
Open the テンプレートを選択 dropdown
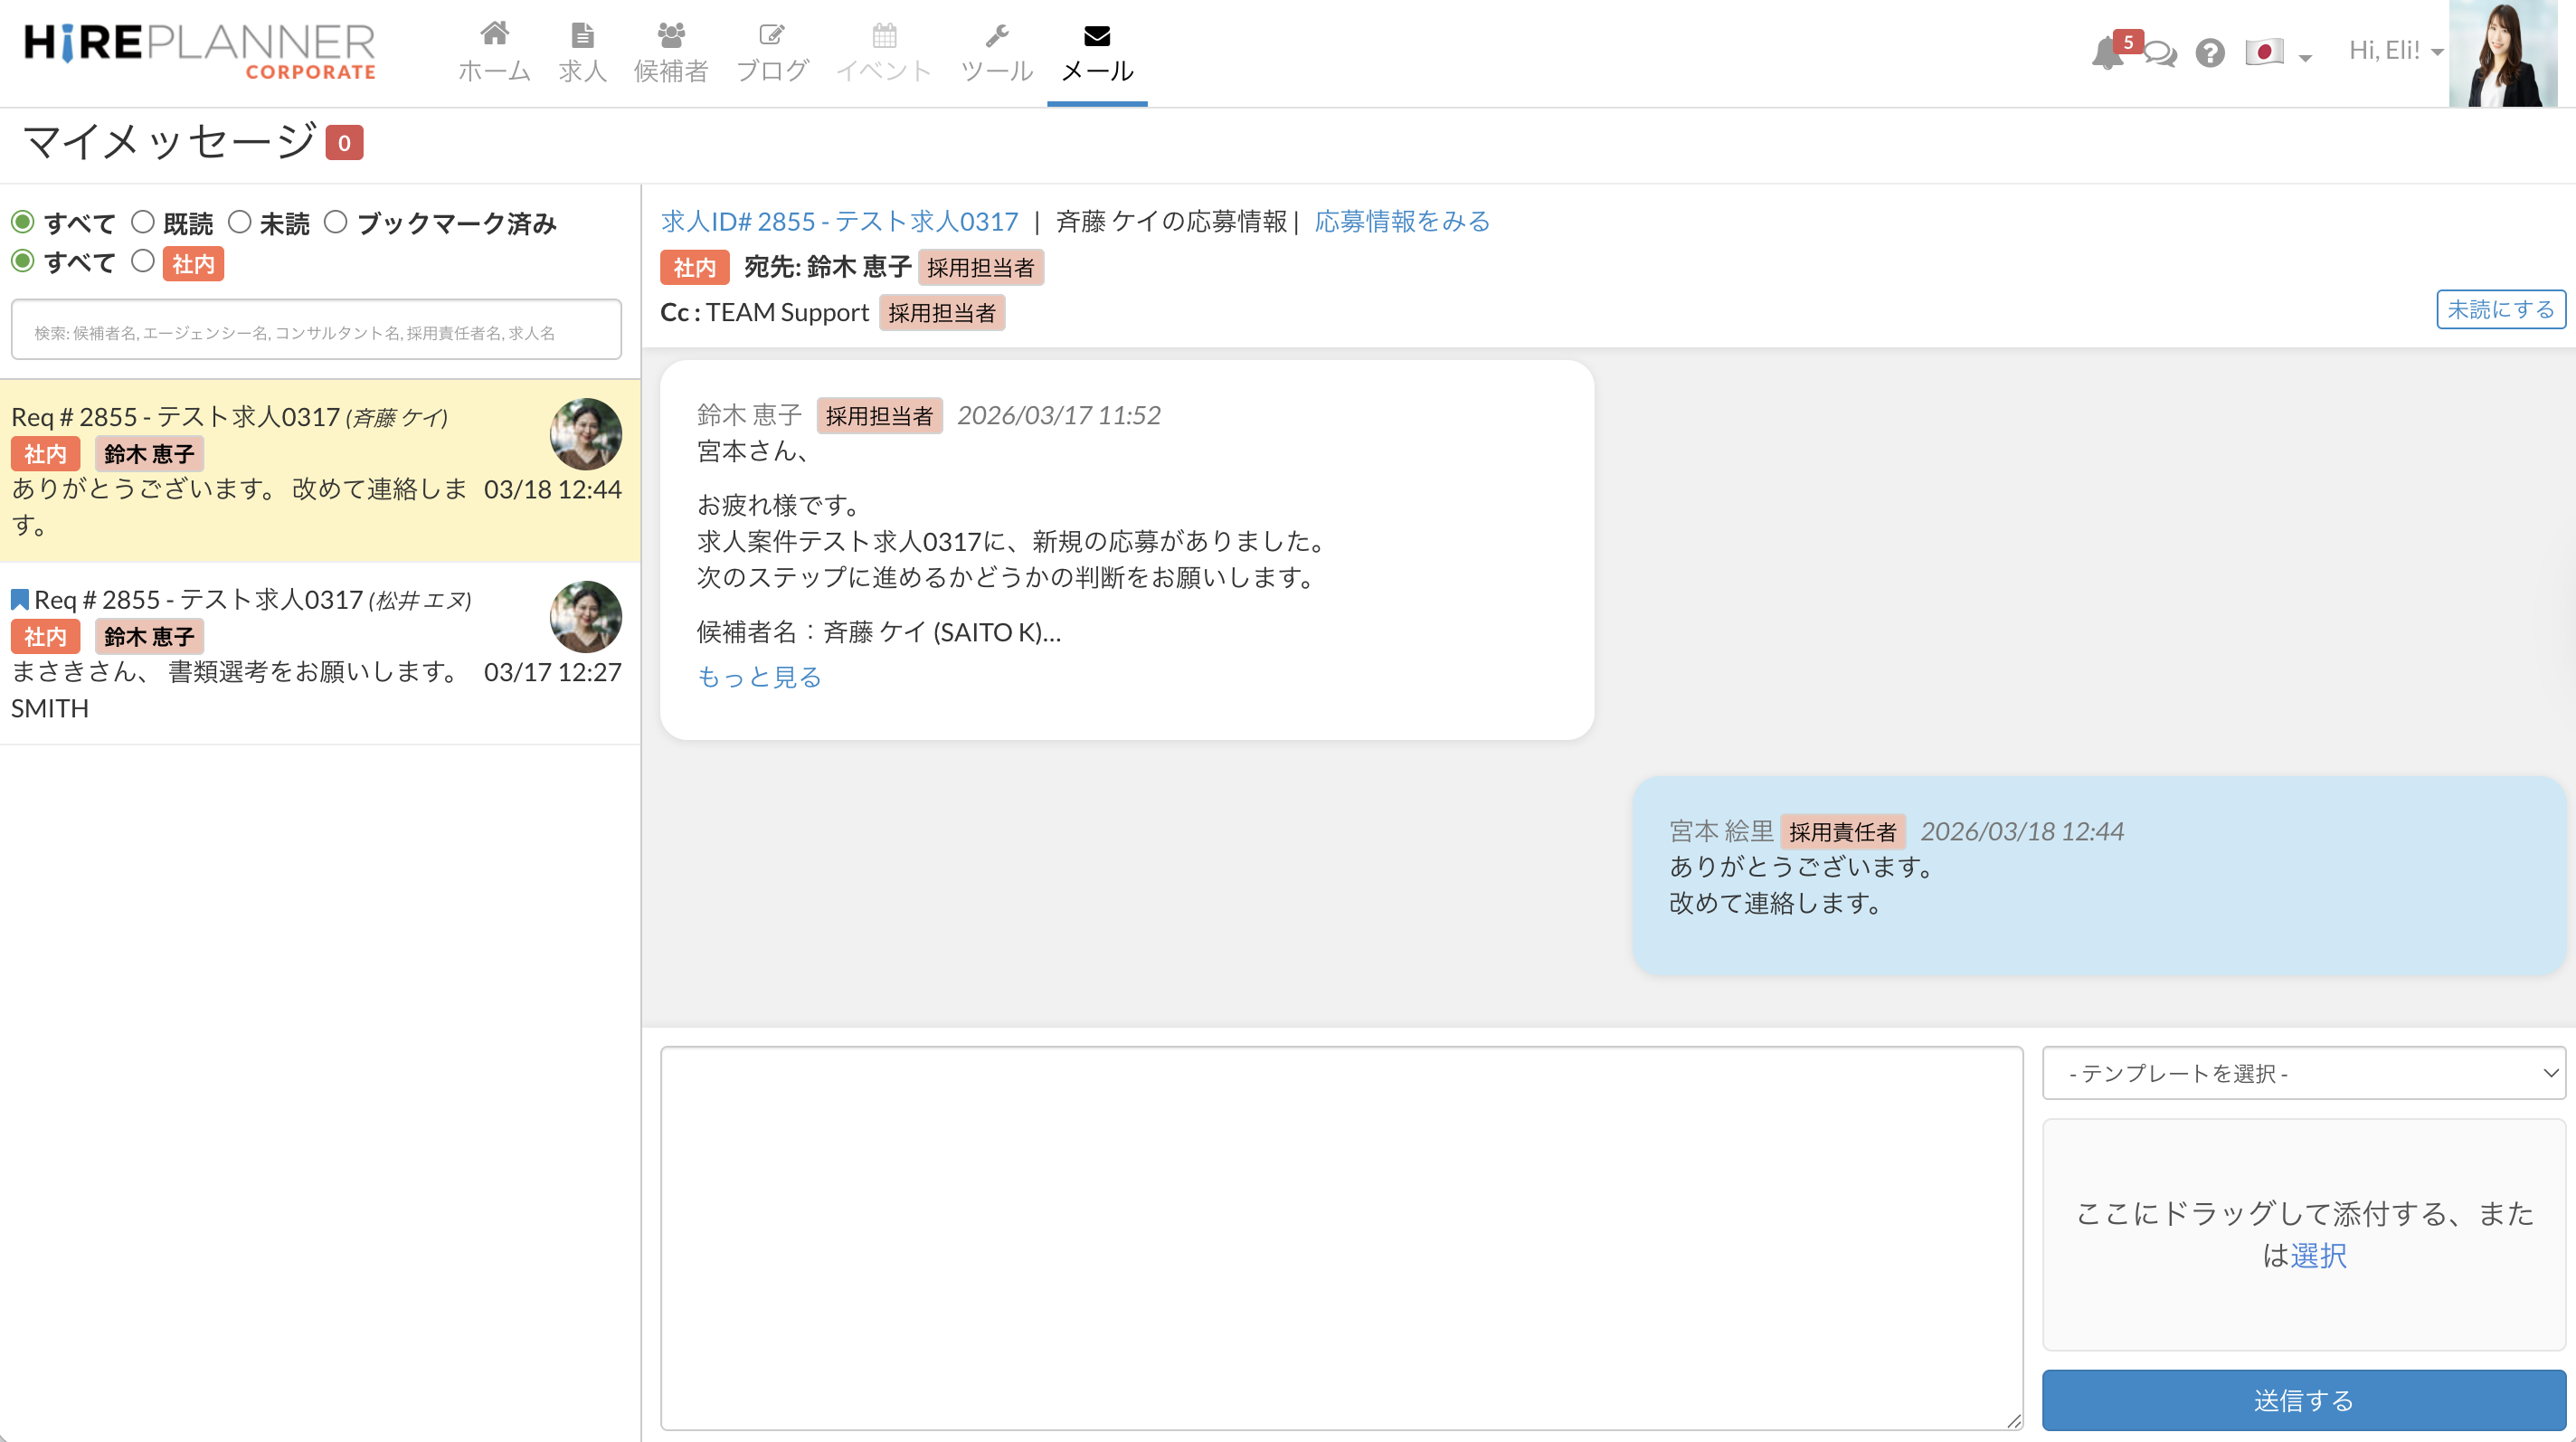pyautogui.click(x=2303, y=1073)
